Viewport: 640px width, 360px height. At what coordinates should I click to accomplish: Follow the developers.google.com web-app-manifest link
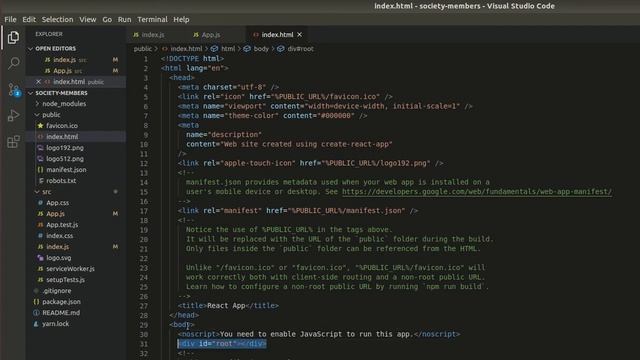pyautogui.click(x=477, y=192)
